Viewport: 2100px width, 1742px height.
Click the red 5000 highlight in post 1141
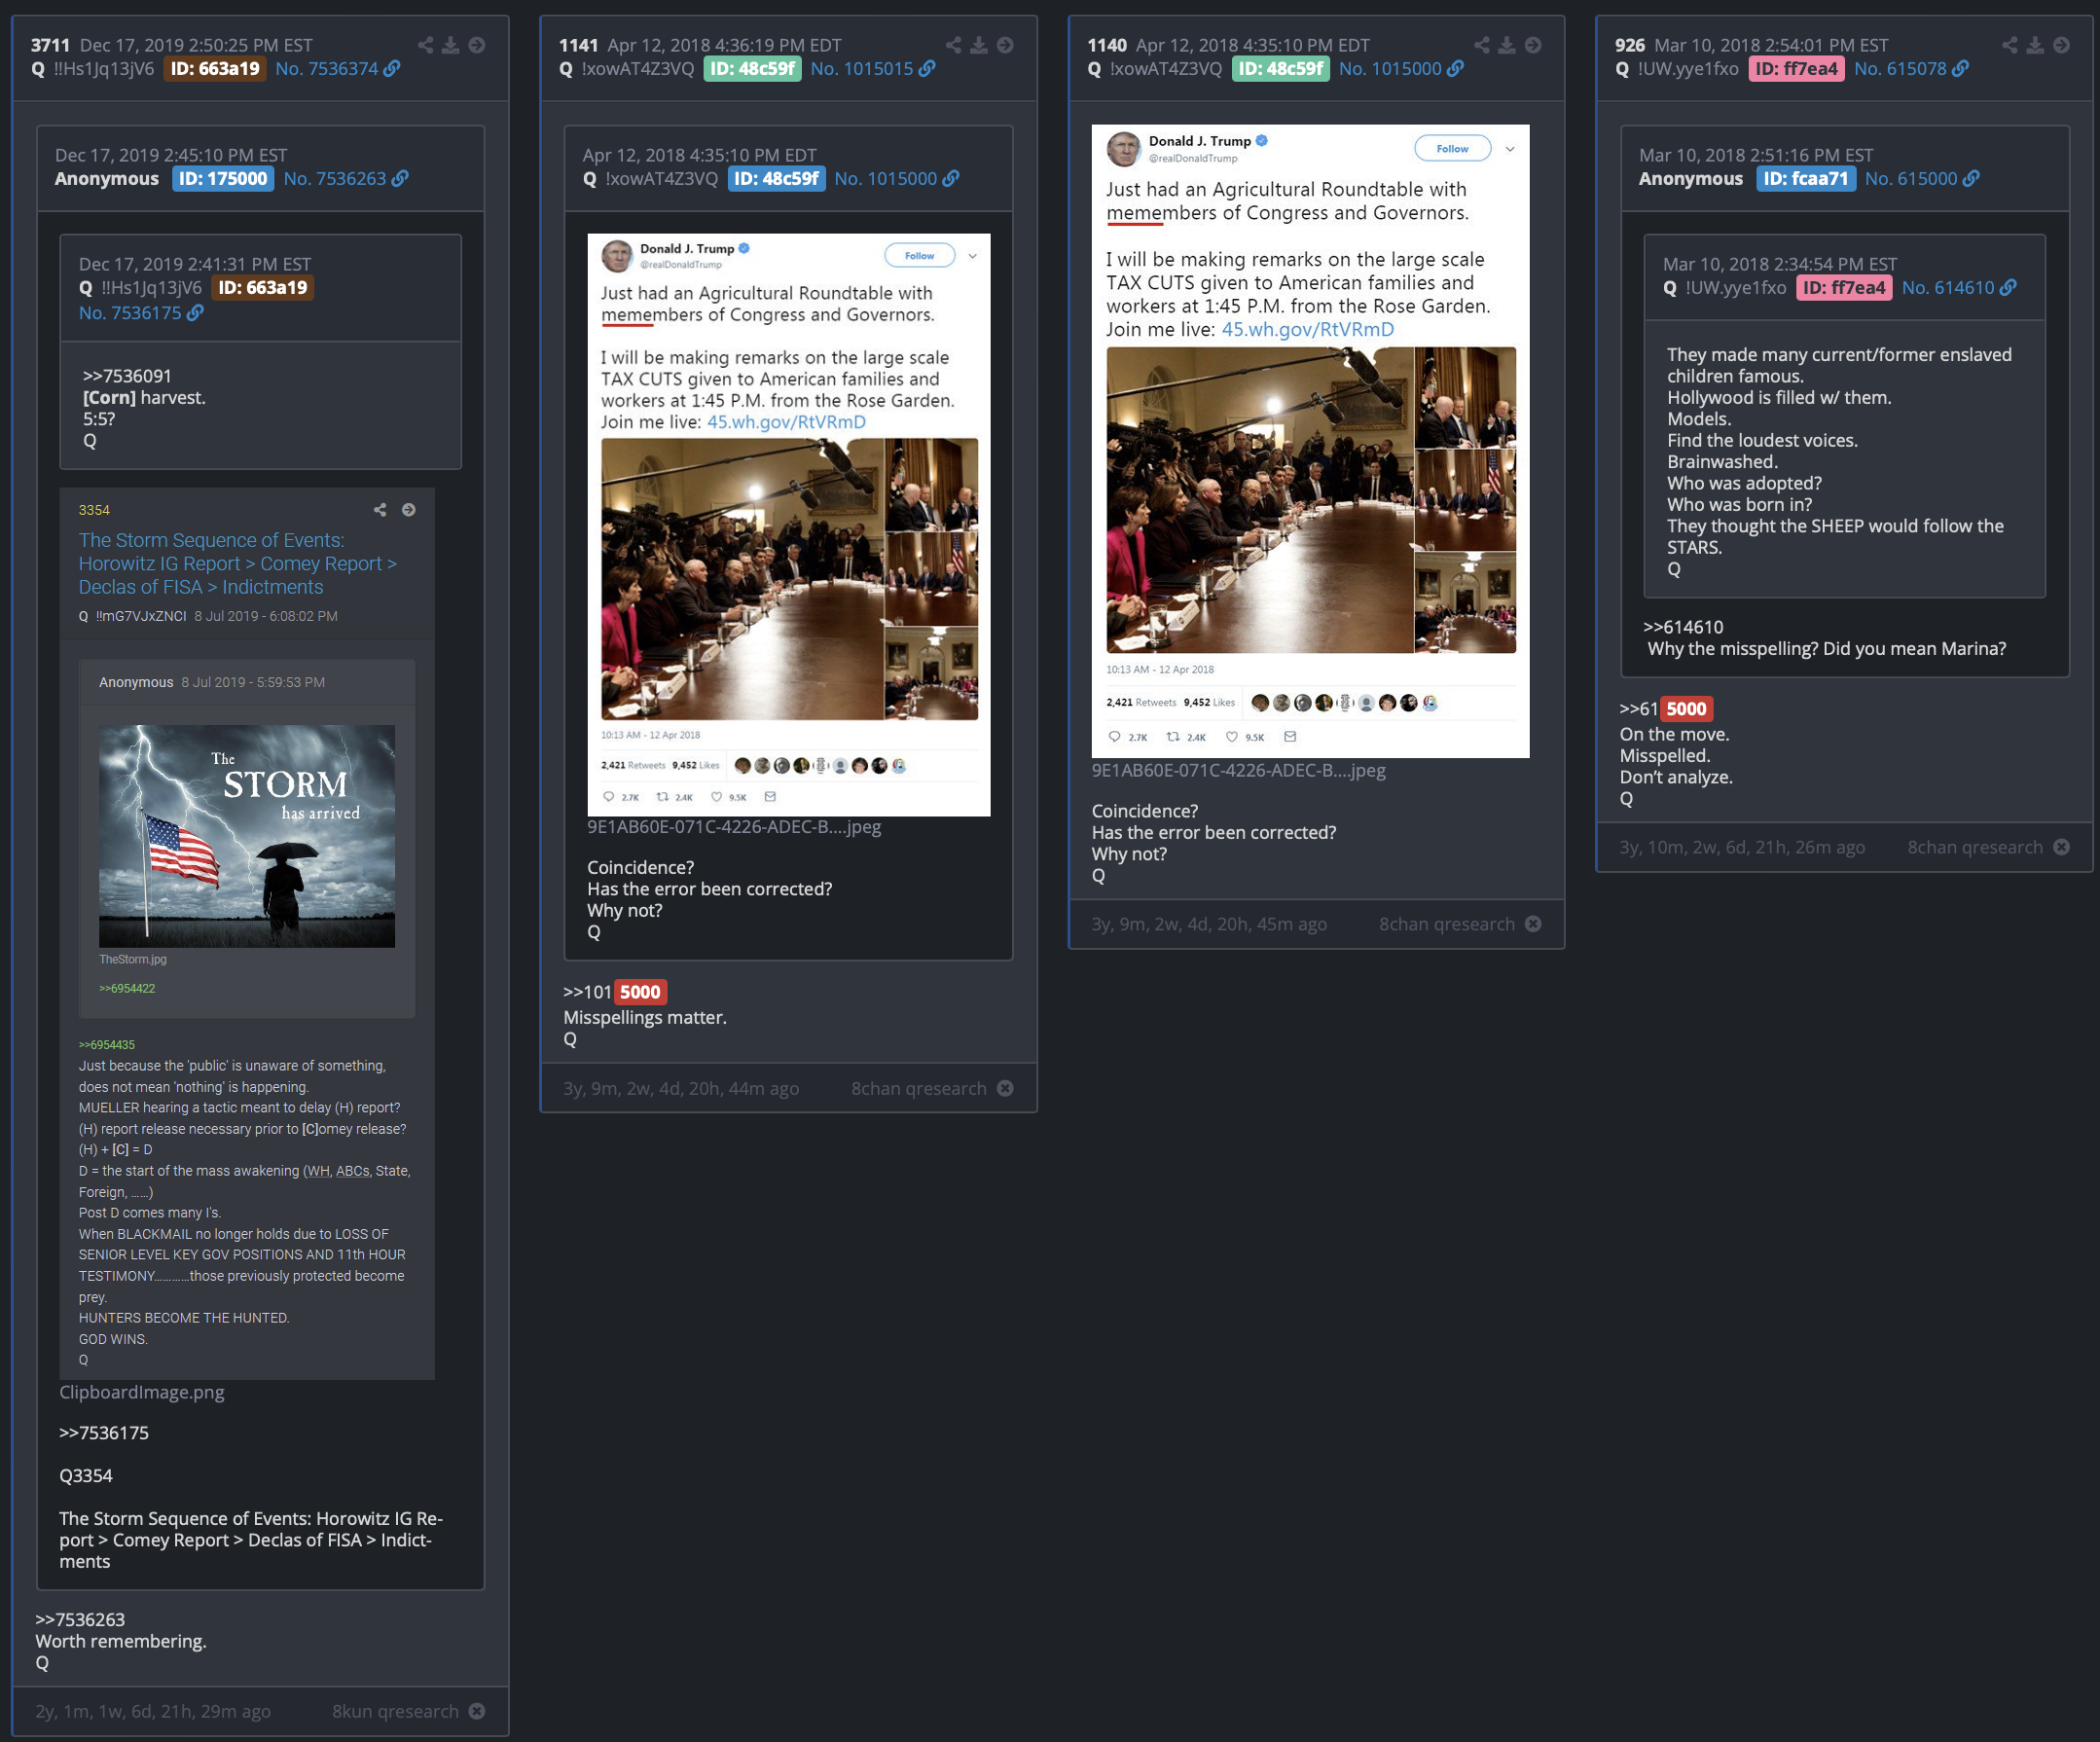coord(640,992)
